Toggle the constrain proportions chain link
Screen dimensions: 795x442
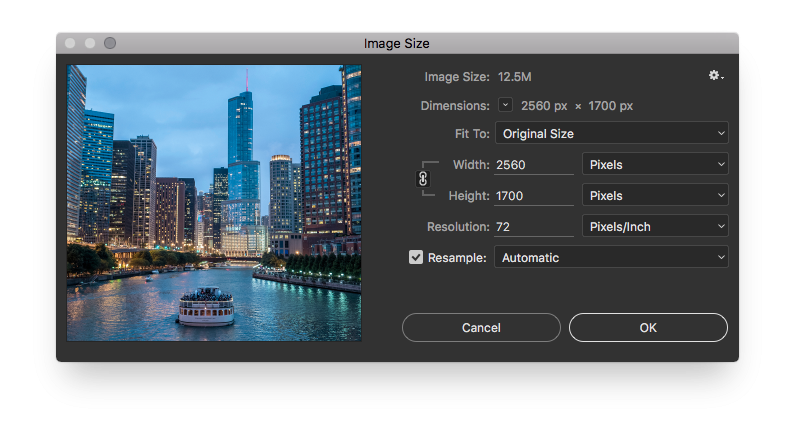[423, 179]
